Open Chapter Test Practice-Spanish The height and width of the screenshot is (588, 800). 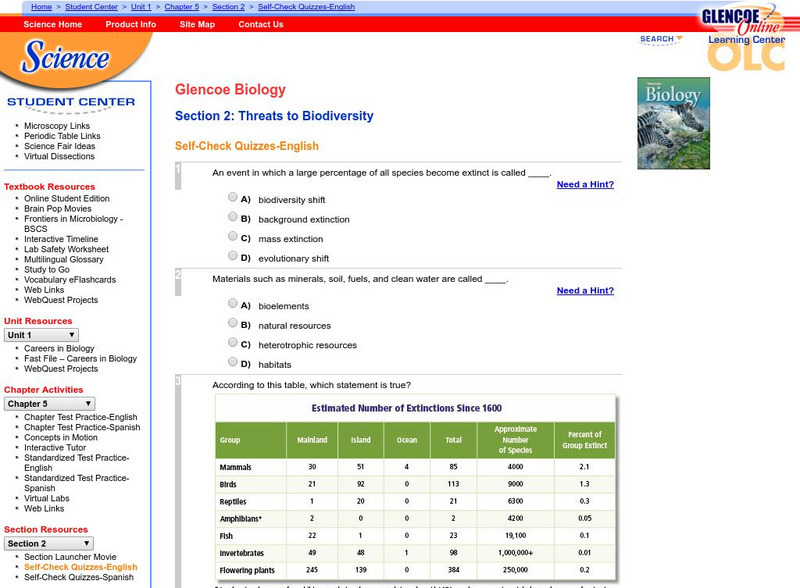tap(82, 427)
